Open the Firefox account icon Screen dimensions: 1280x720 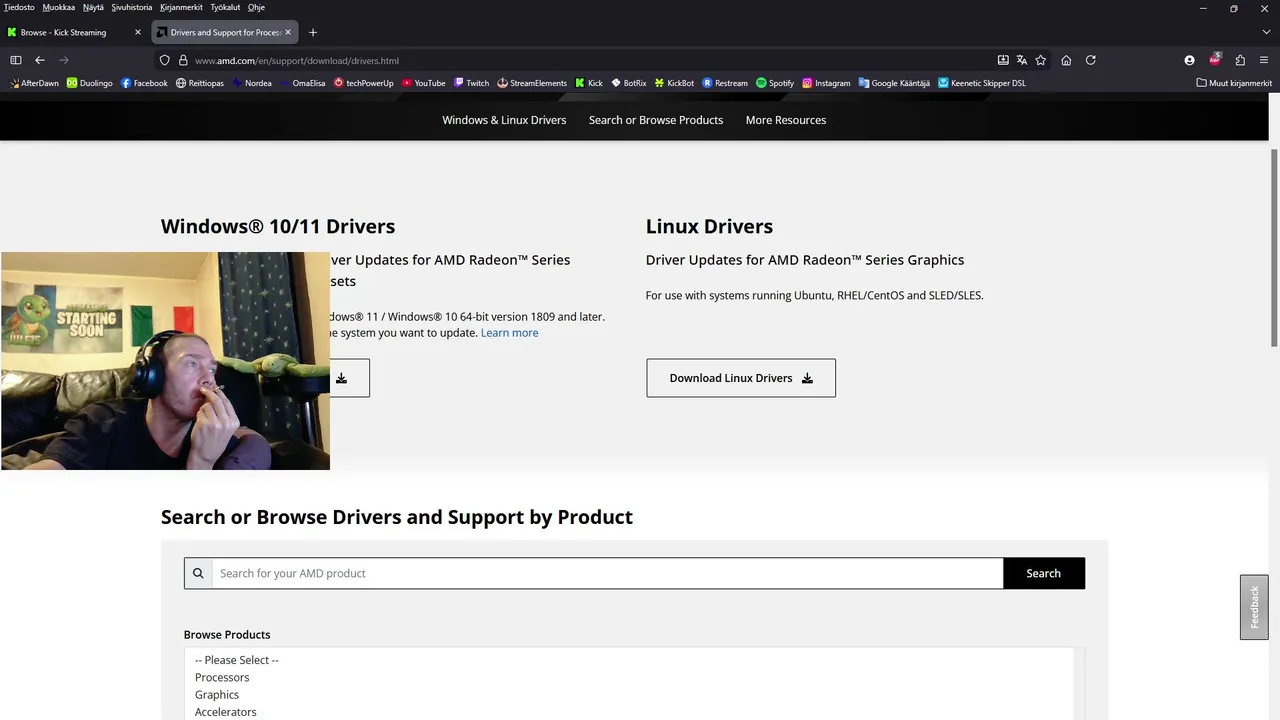click(x=1189, y=60)
